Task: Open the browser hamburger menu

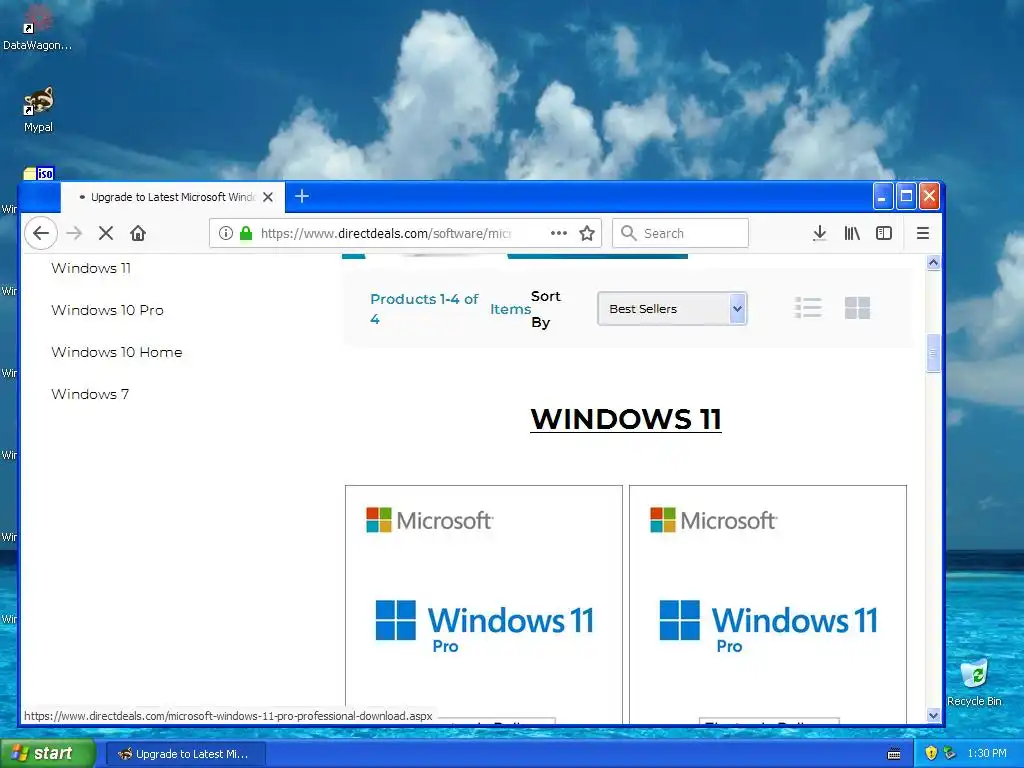Action: coord(923,233)
